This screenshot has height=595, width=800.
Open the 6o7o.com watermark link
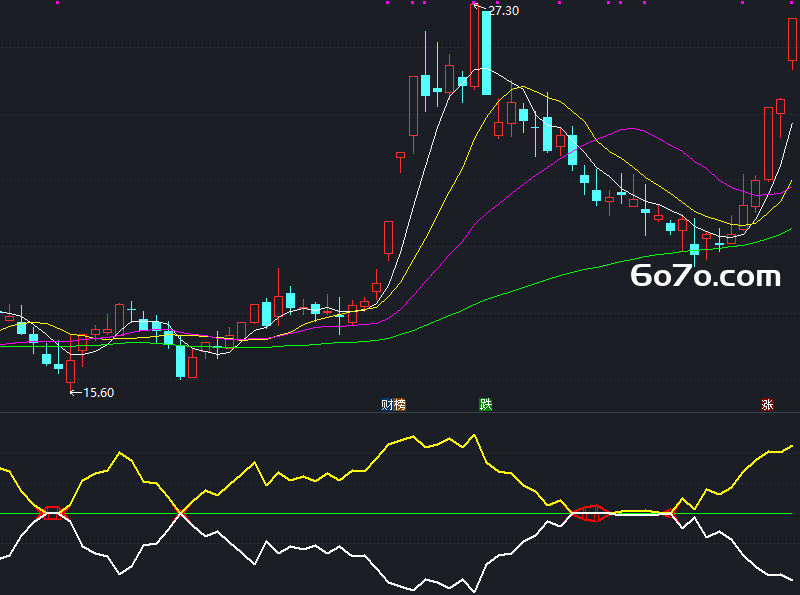pyautogui.click(x=706, y=276)
